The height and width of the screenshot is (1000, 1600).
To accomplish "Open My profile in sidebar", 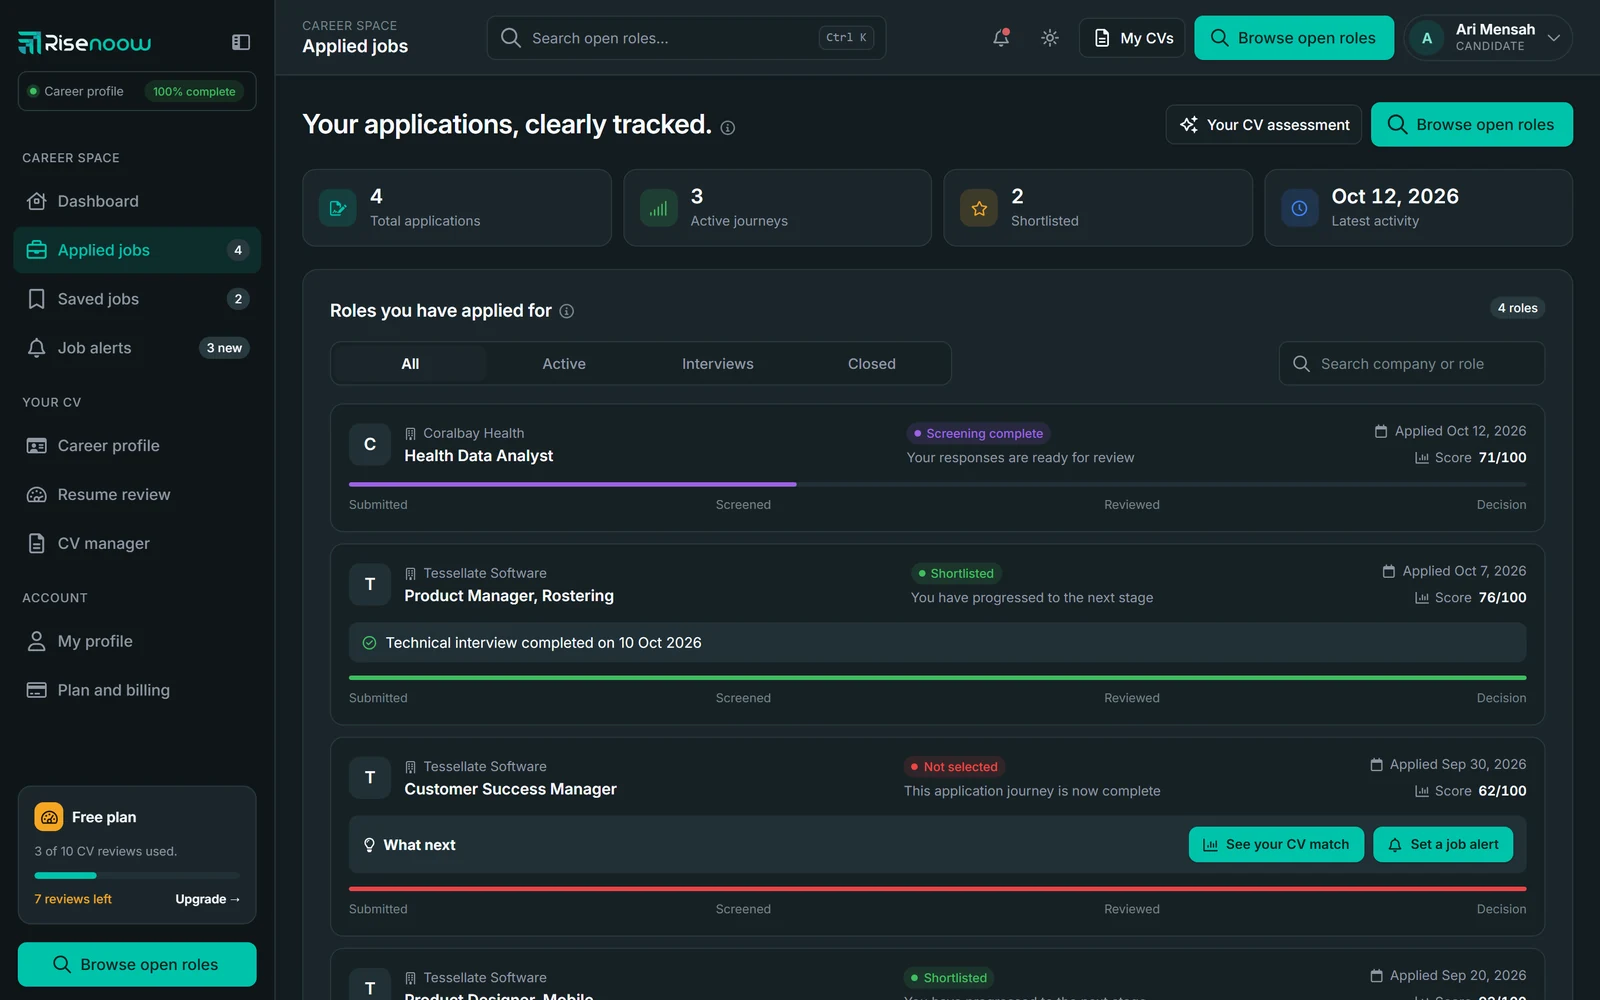I will [x=137, y=641].
